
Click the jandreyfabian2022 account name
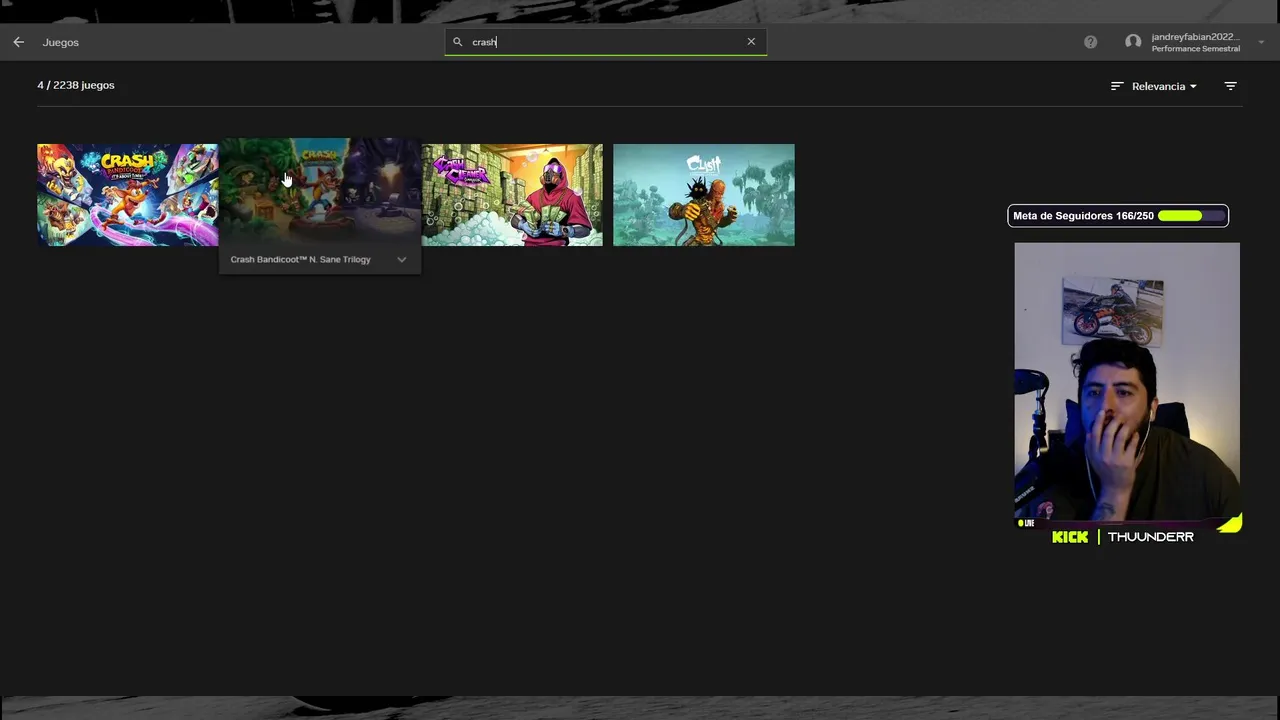point(1195,37)
